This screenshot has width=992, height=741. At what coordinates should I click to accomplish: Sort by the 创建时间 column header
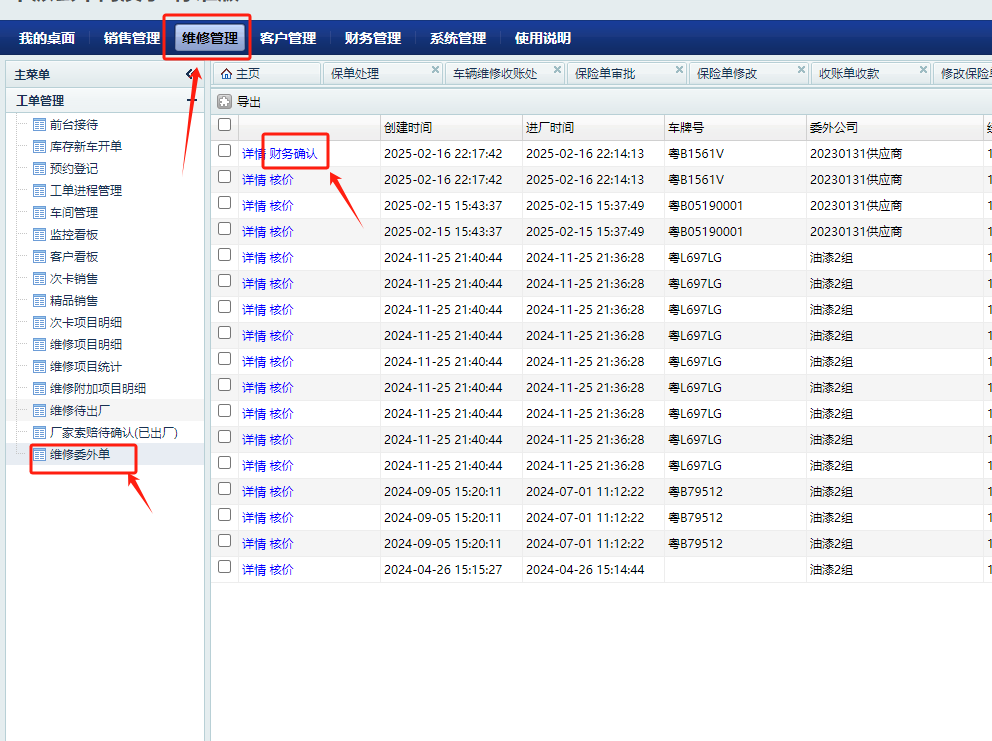pyautogui.click(x=408, y=128)
